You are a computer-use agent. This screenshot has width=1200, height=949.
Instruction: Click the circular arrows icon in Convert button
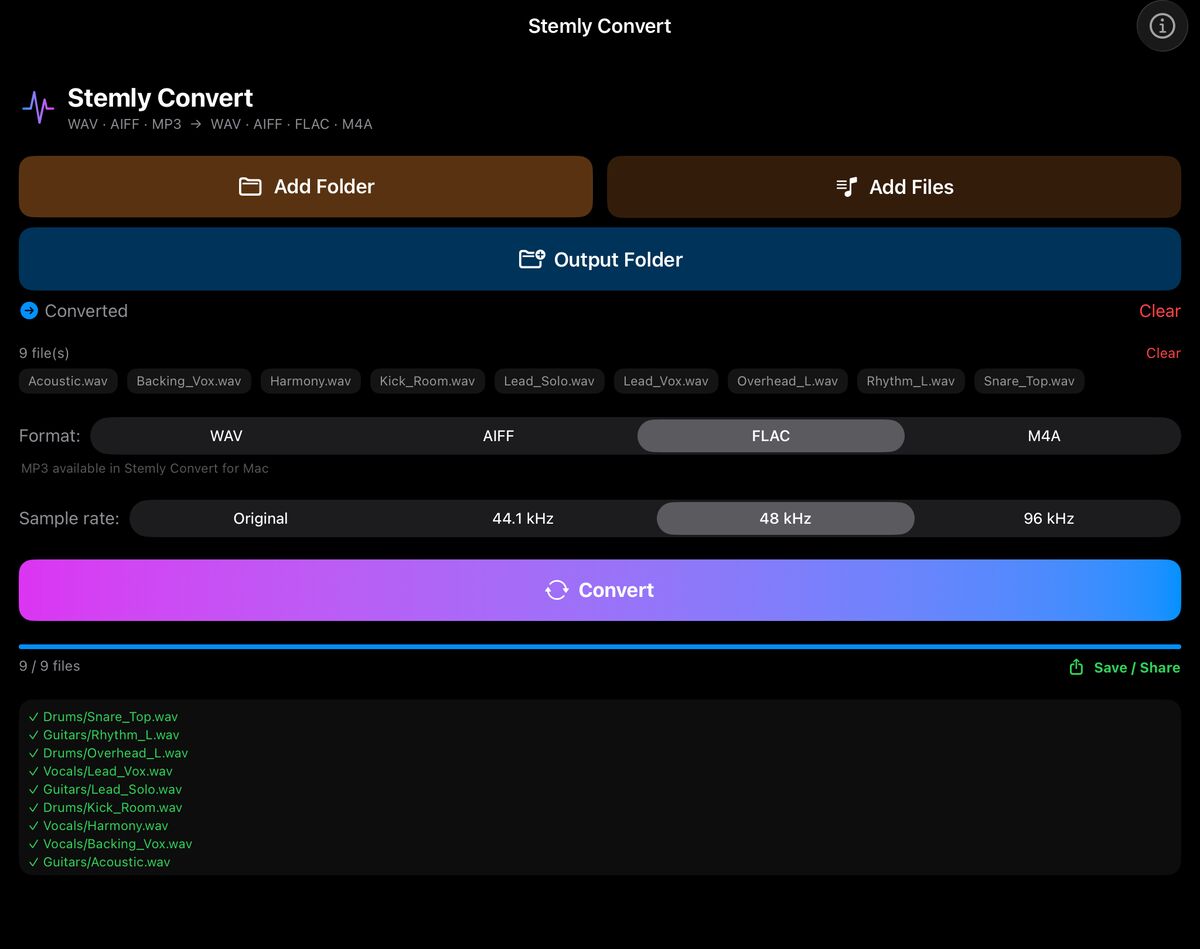coord(557,590)
